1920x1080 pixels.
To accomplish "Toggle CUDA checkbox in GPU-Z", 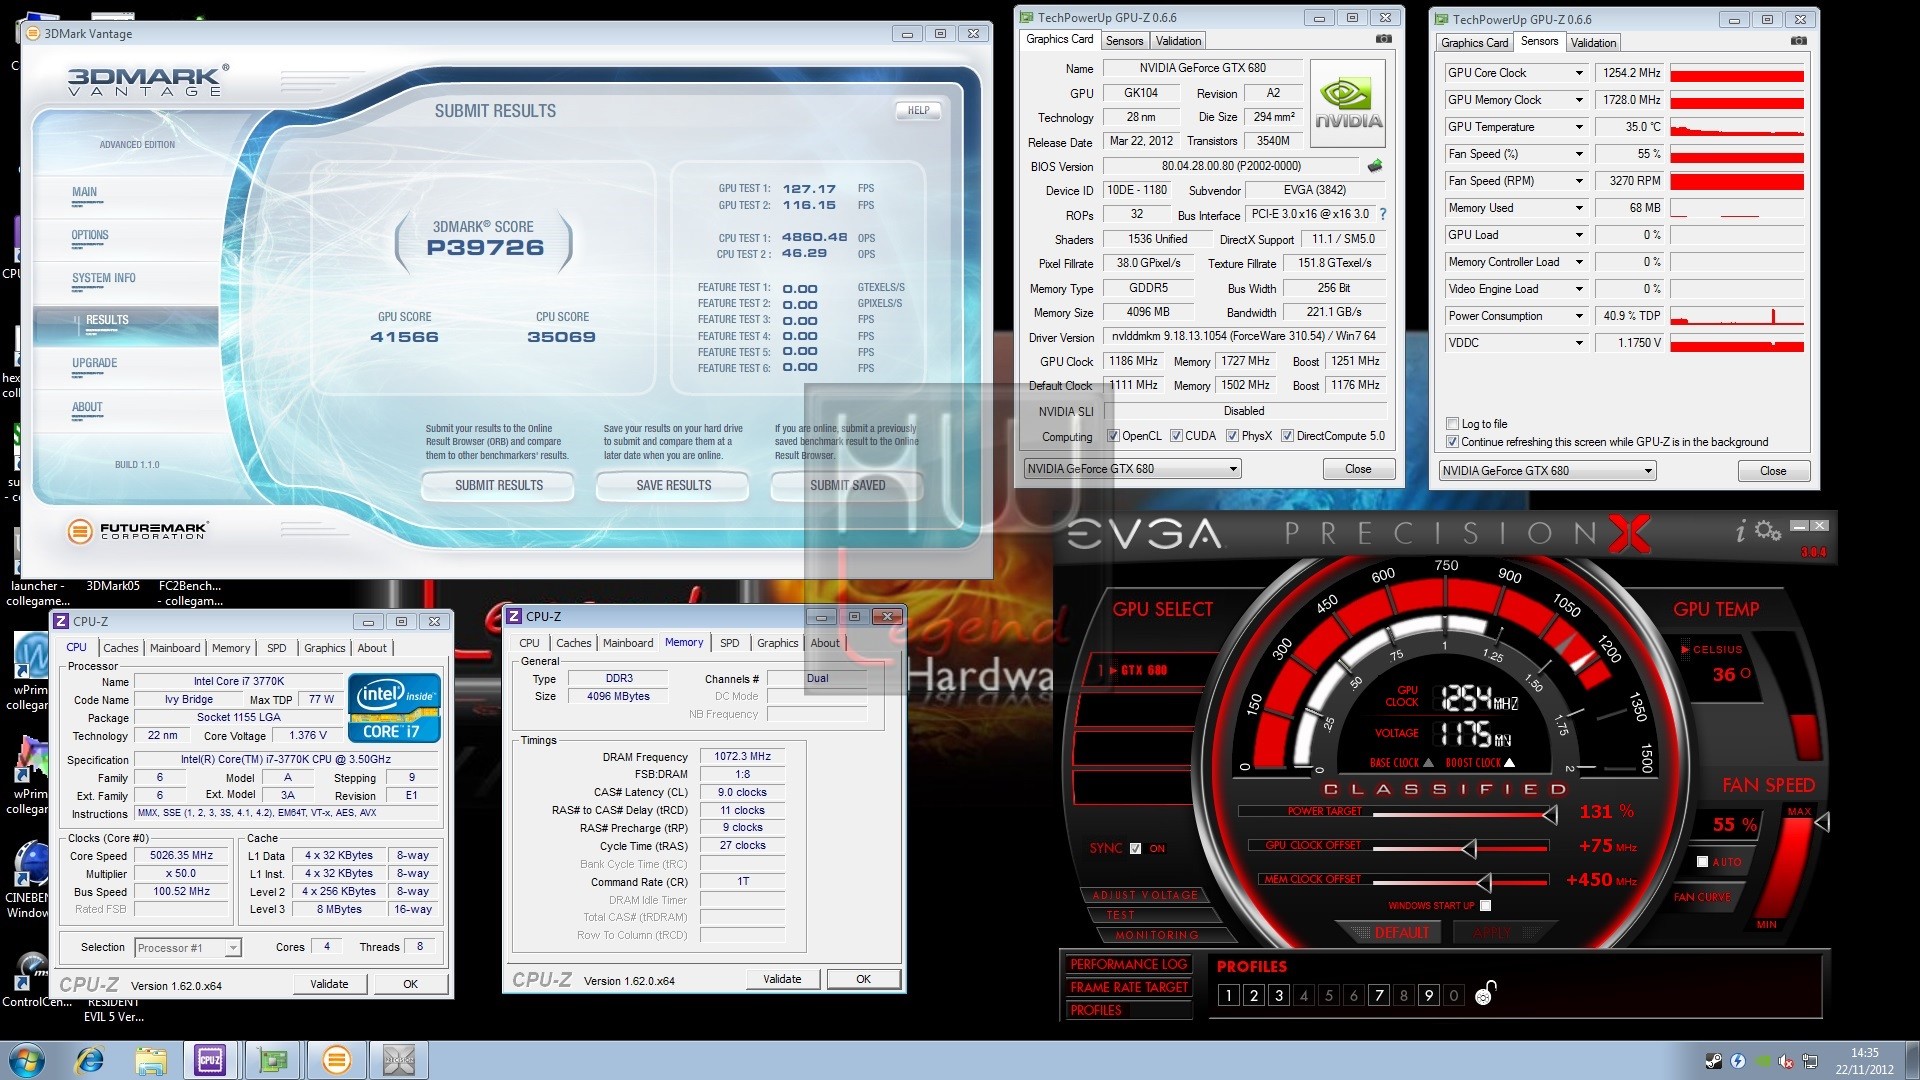I will (1176, 436).
